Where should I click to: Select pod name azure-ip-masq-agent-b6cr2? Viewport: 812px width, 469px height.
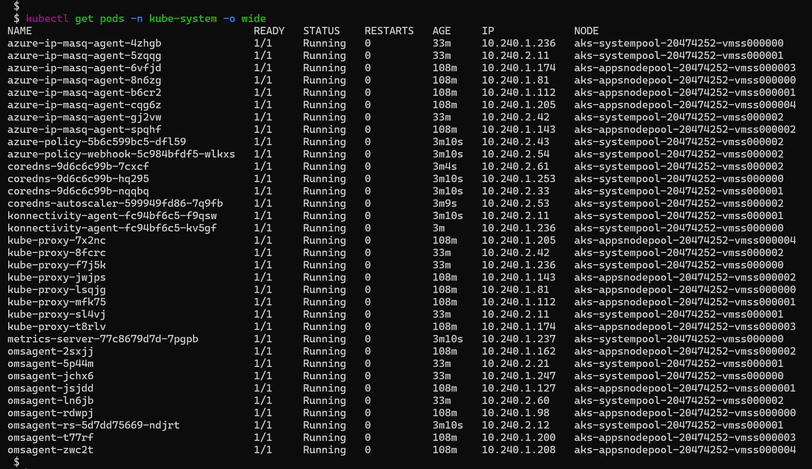click(84, 93)
